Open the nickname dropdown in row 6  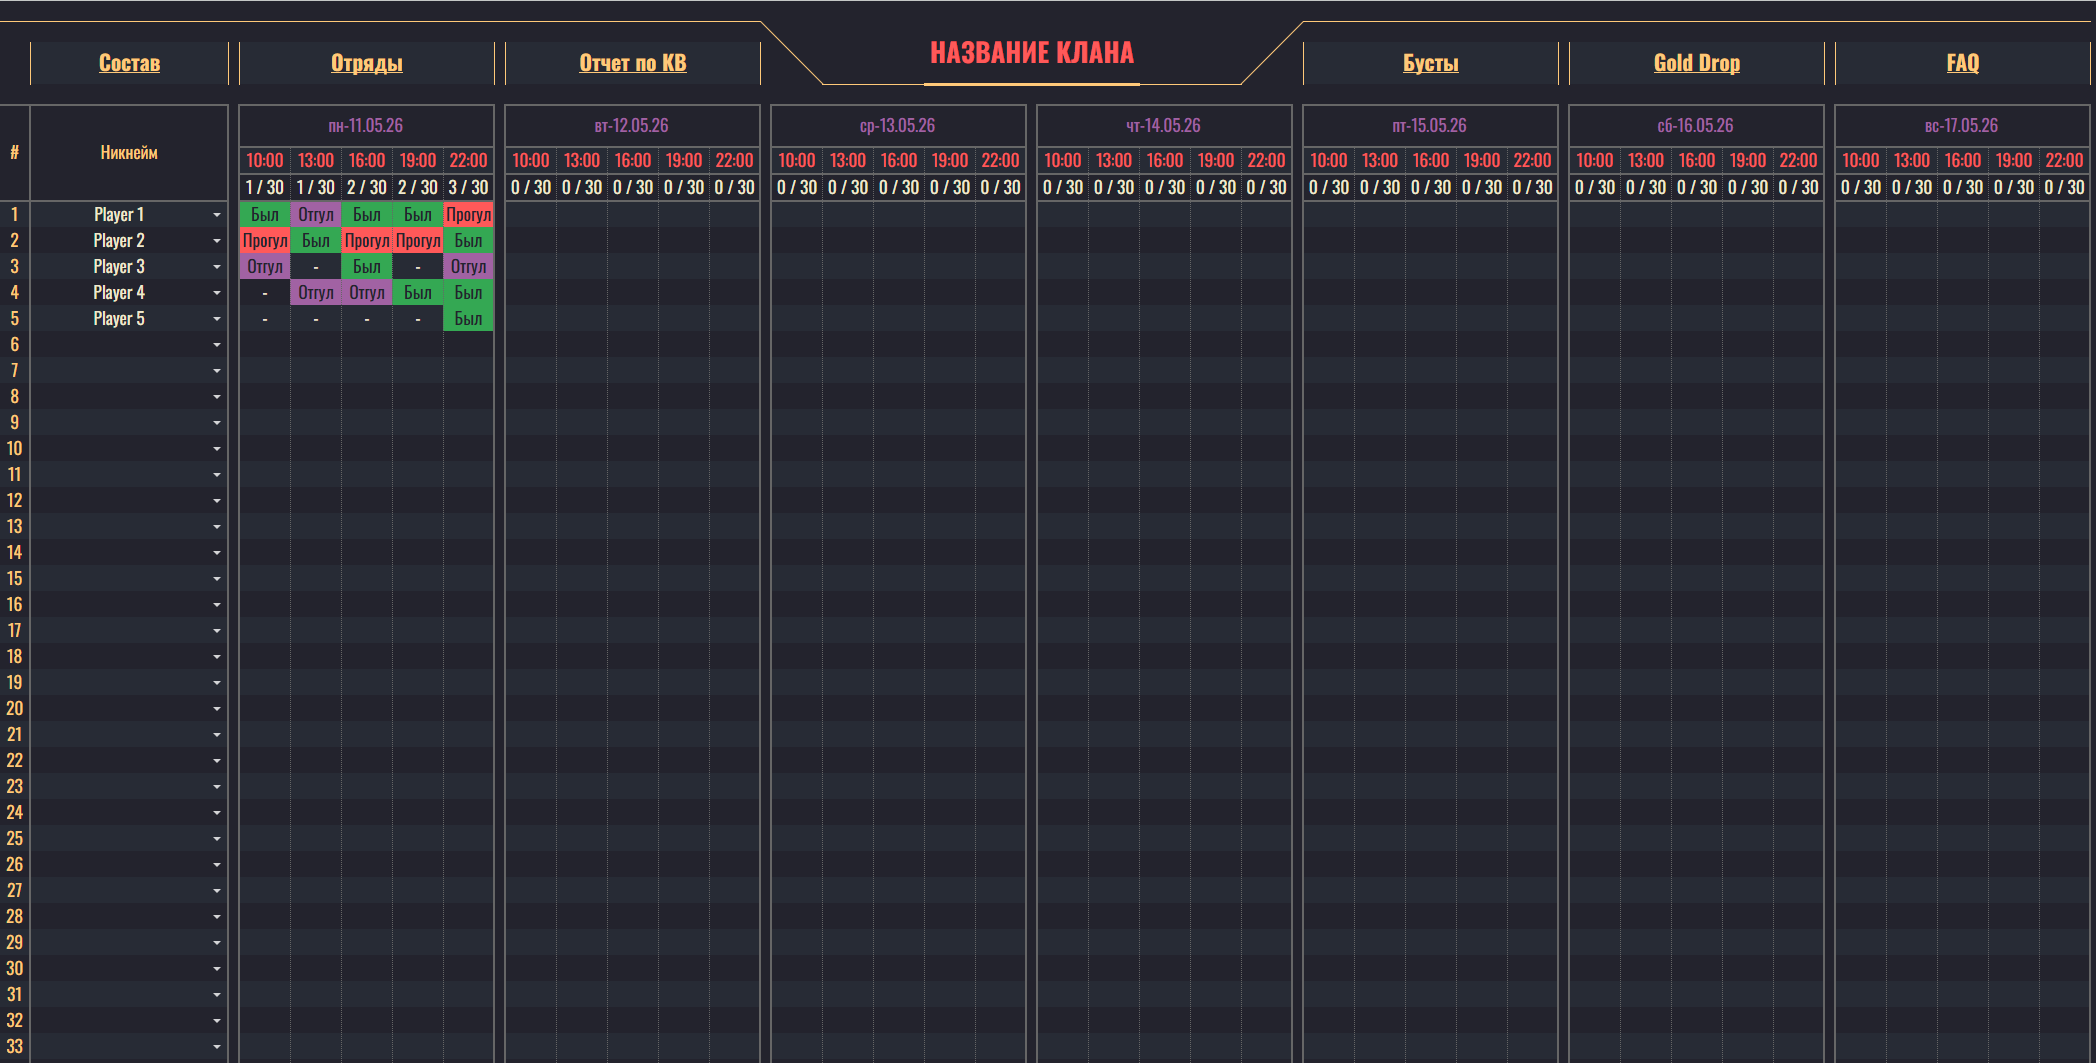[217, 345]
